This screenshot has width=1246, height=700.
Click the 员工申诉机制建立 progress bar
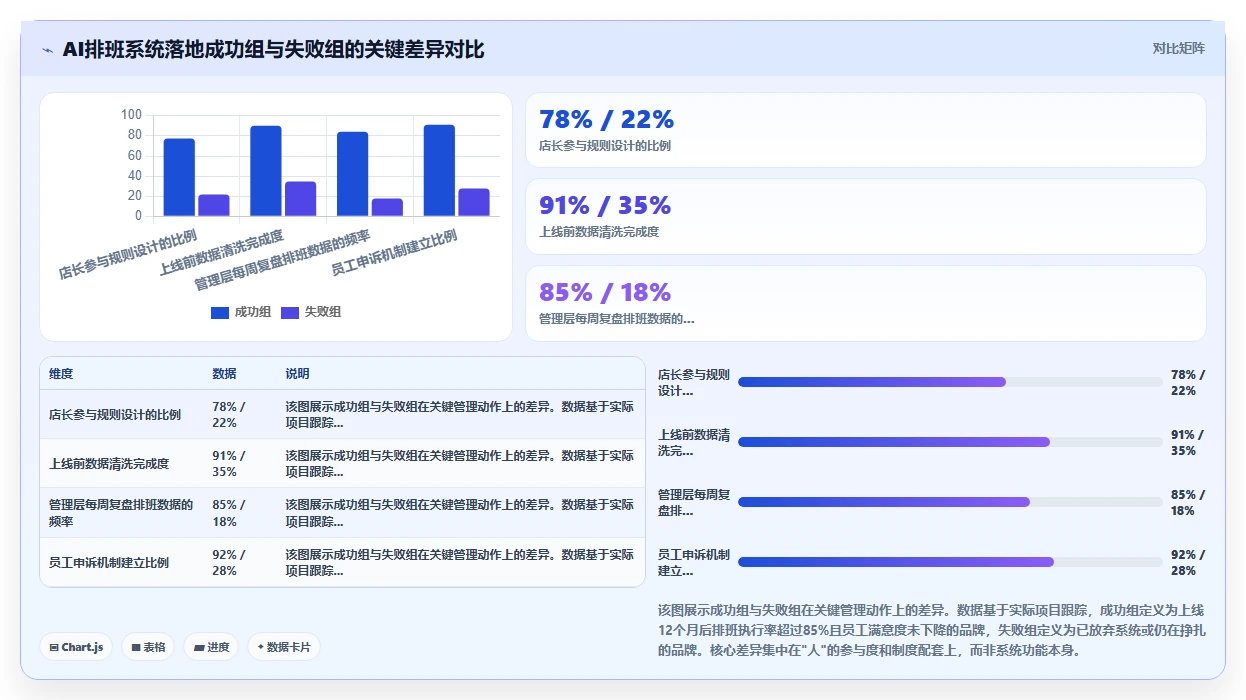coord(950,562)
